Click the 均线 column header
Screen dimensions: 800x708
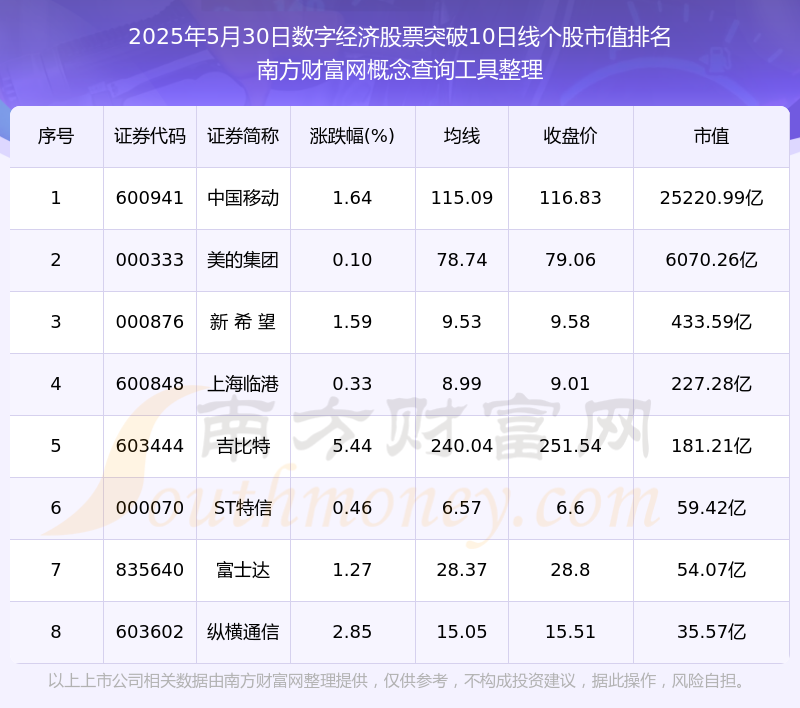(462, 136)
